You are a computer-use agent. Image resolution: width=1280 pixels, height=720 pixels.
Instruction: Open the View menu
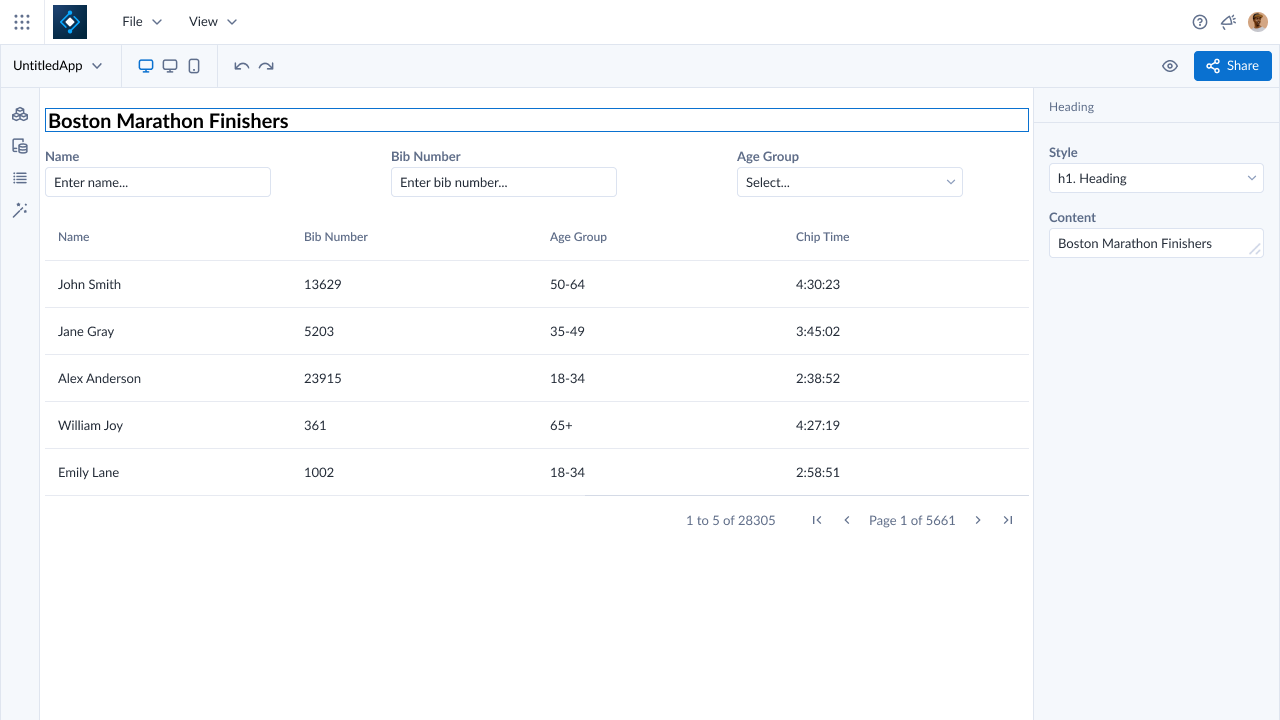(x=213, y=22)
